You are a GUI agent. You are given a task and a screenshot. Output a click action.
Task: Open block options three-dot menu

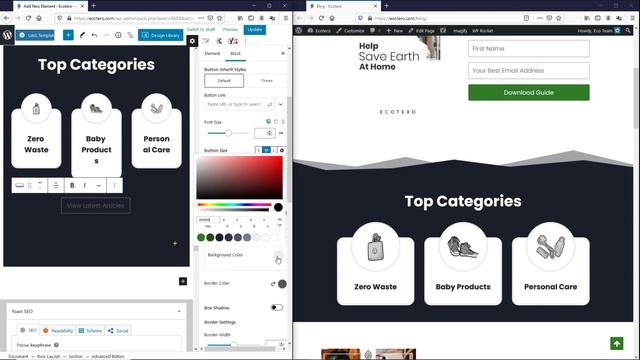pos(114,185)
